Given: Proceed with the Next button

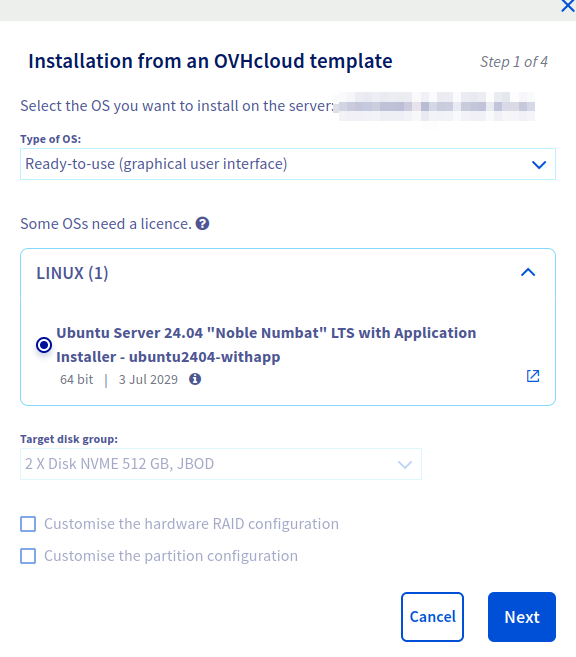Looking at the screenshot, I should [x=522, y=617].
